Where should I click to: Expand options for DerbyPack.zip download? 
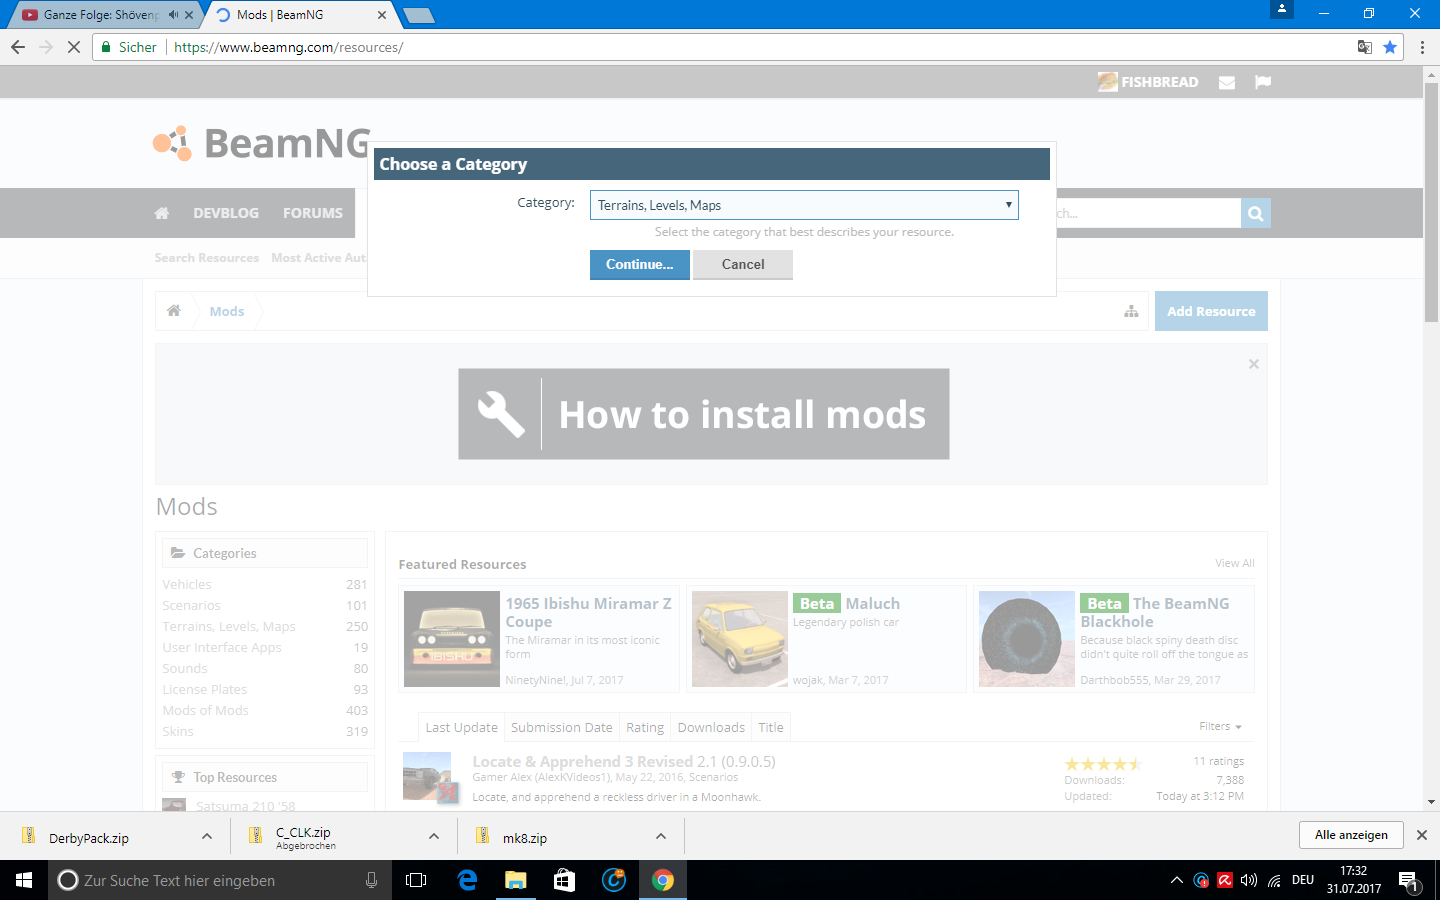[207, 836]
